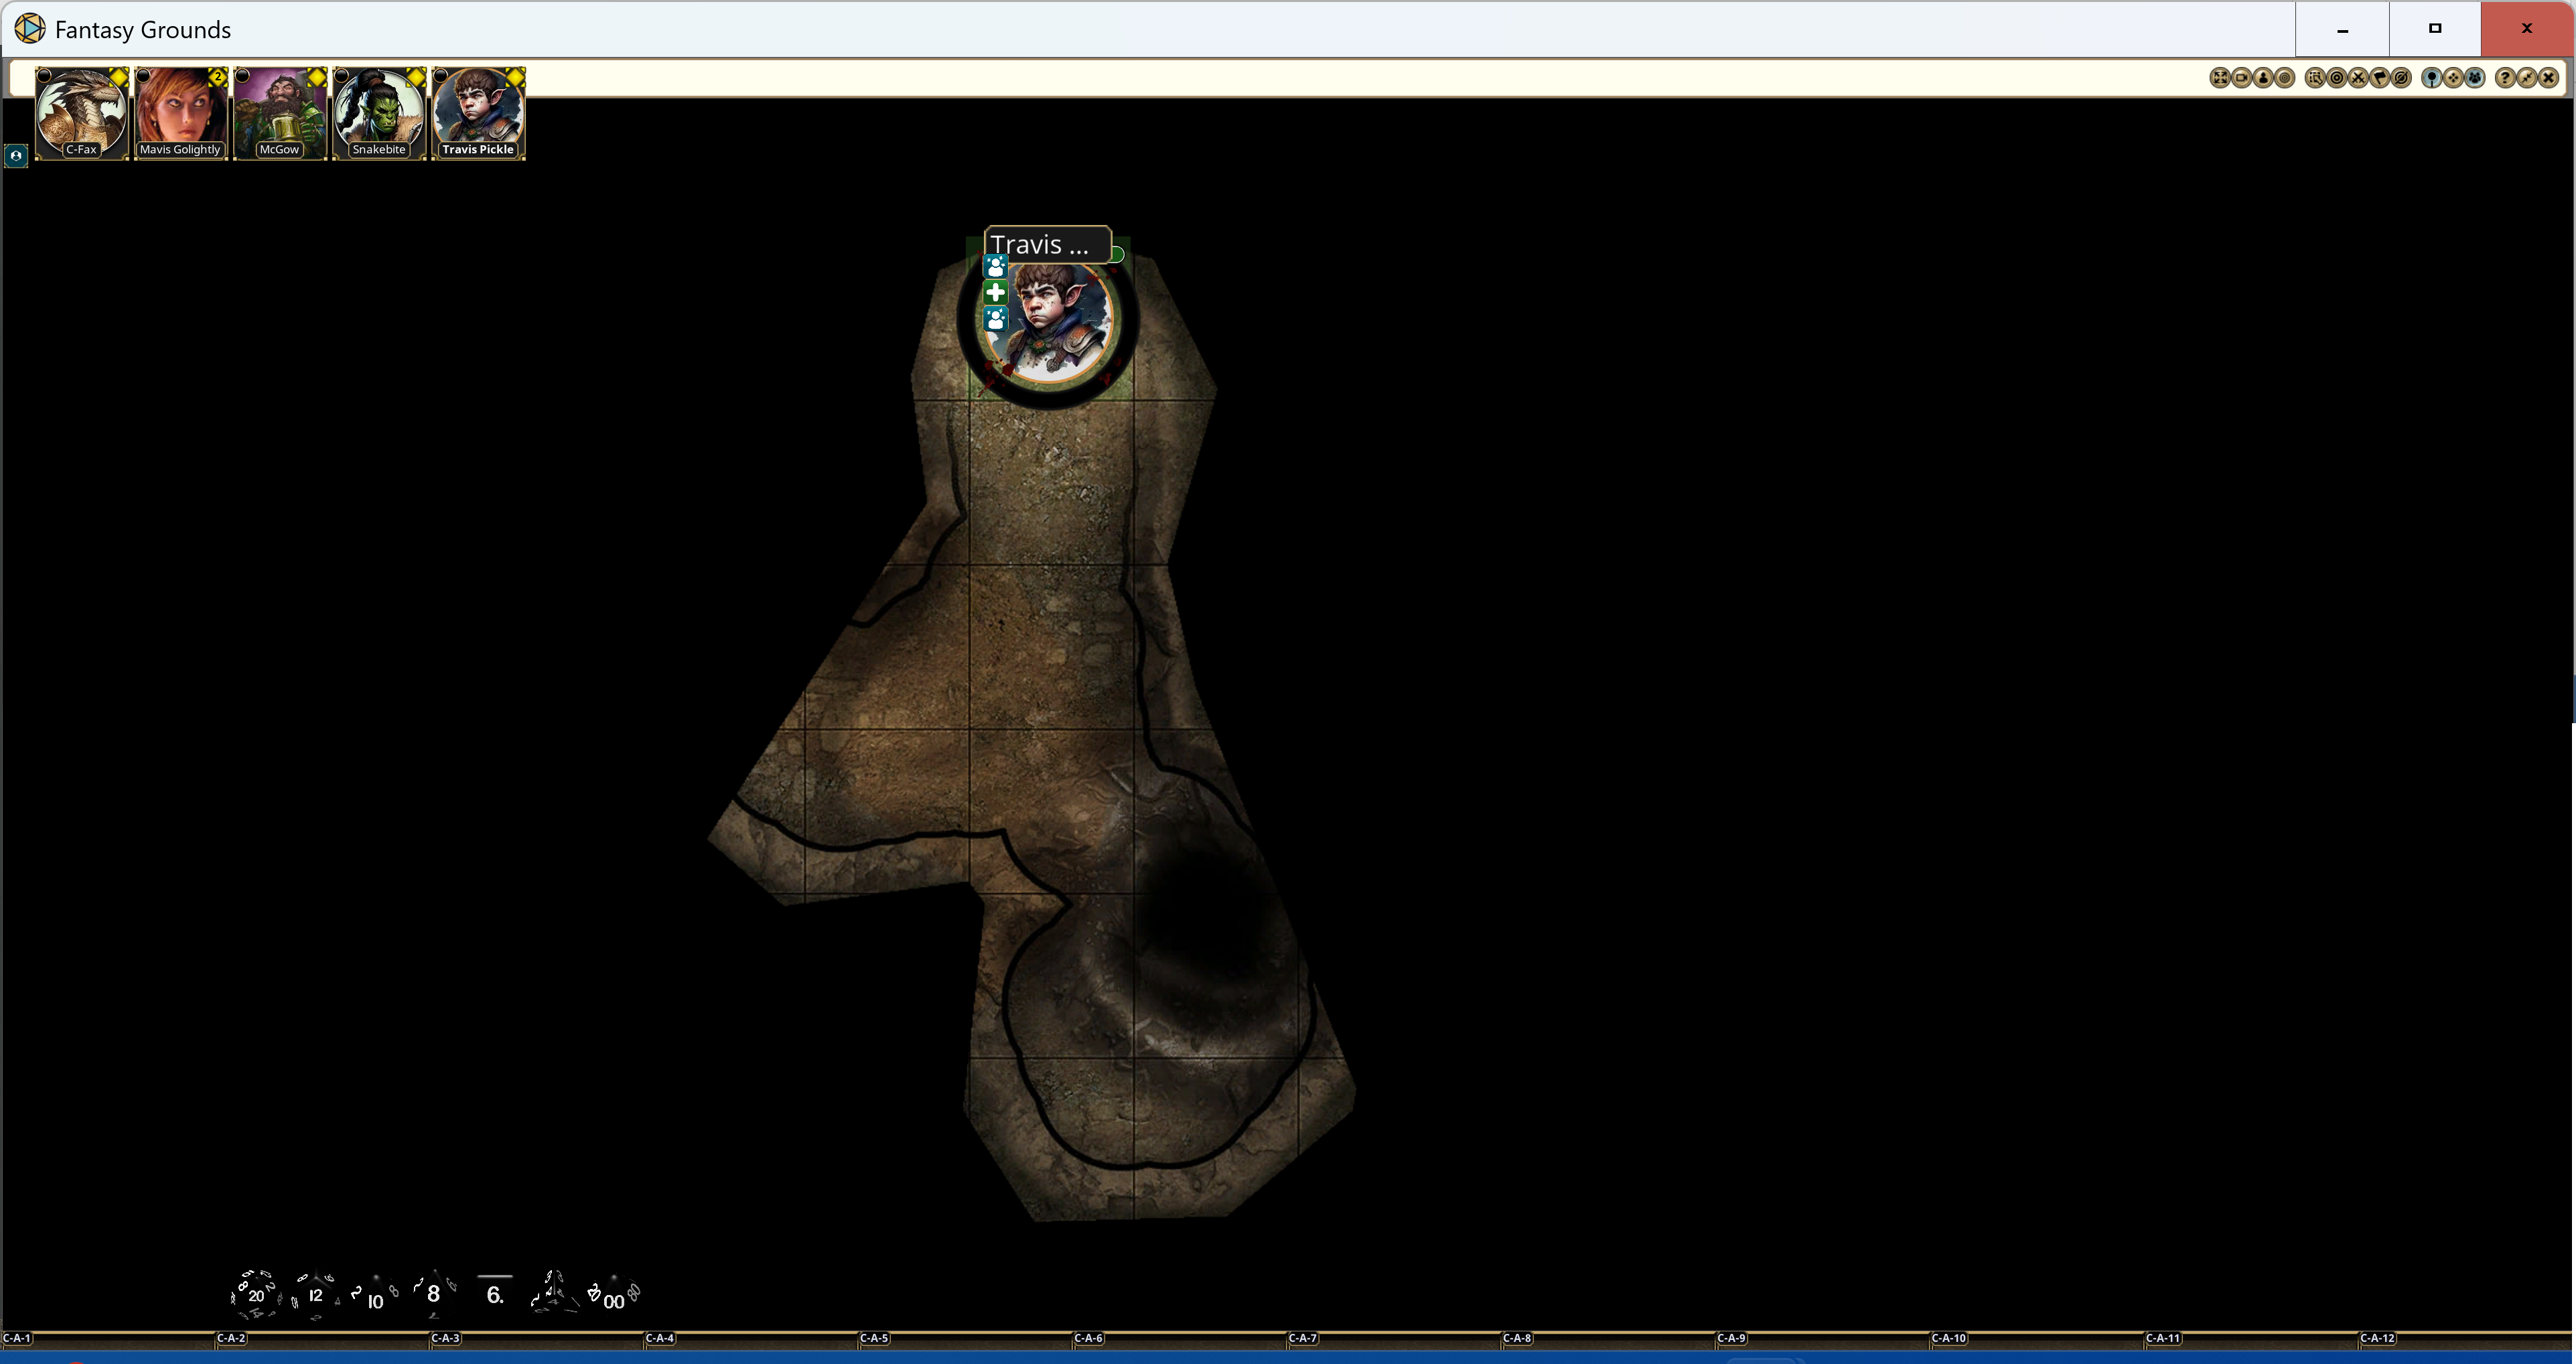Click the bullseye target toolbar icon
2576x1364 pixels.
pos(2337,78)
